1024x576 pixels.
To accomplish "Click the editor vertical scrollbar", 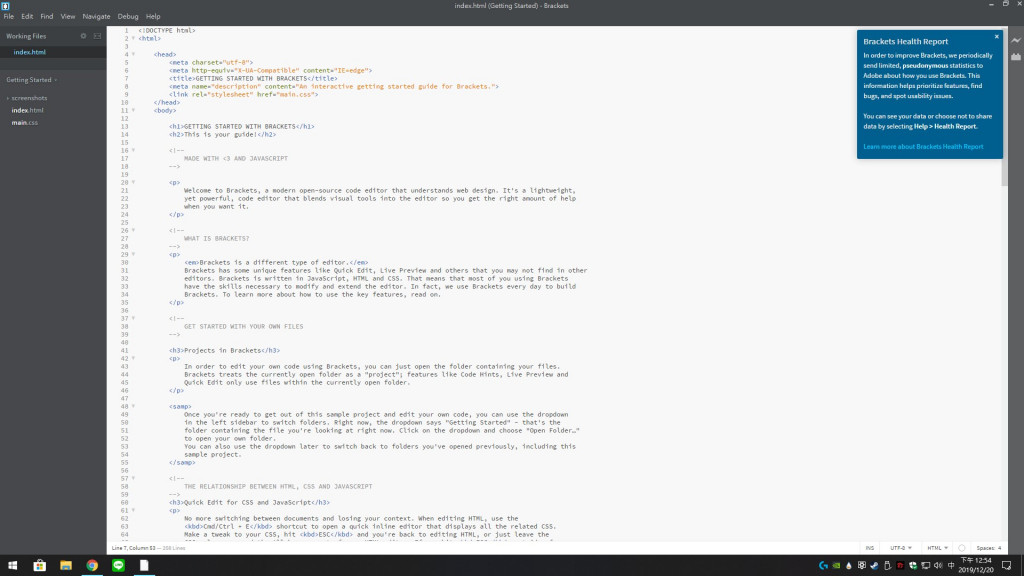I will pos(1004,108).
